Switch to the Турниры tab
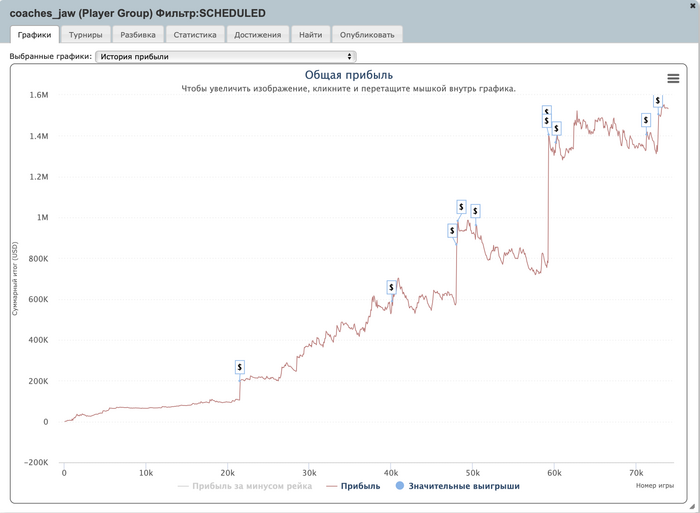Image resolution: width=700 pixels, height=513 pixels. tap(85, 35)
